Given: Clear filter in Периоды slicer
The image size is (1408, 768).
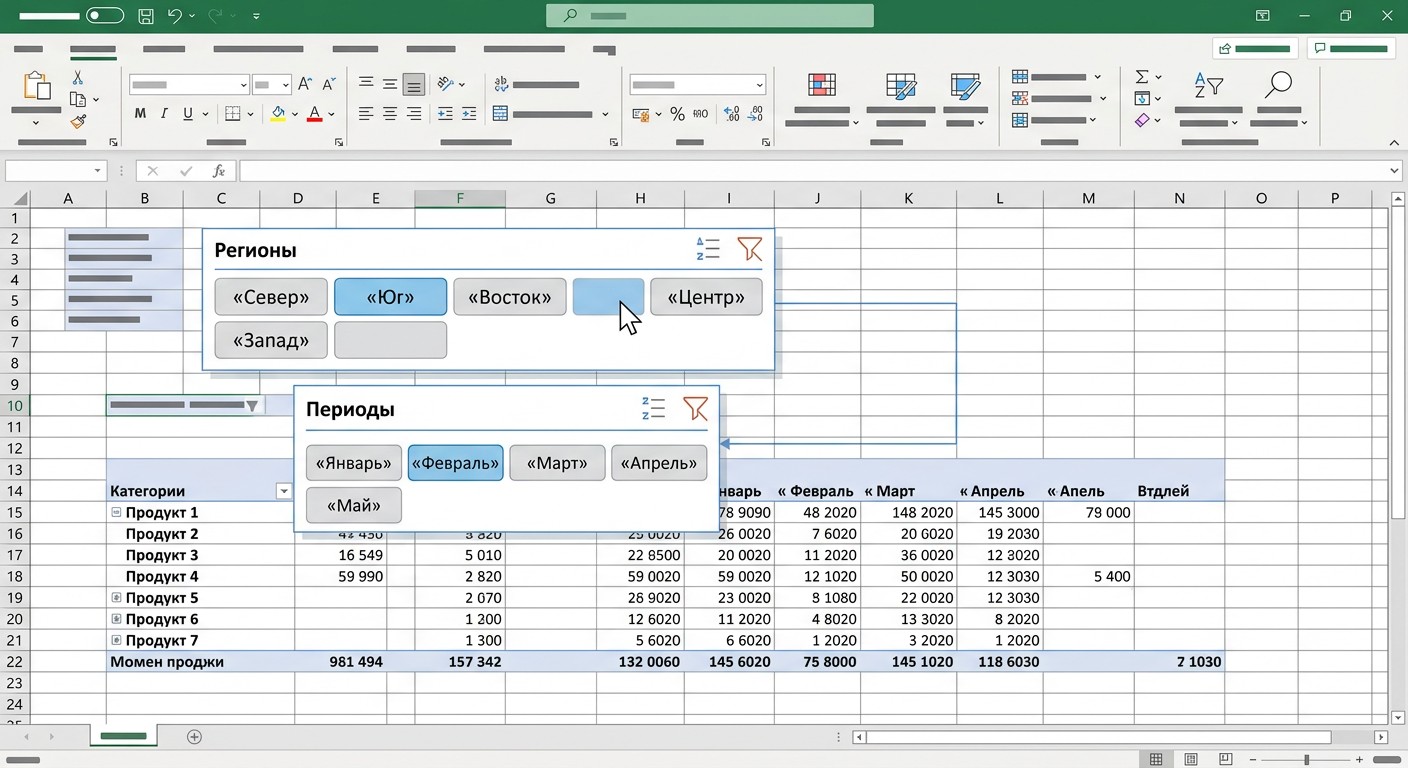Looking at the screenshot, I should [x=695, y=408].
